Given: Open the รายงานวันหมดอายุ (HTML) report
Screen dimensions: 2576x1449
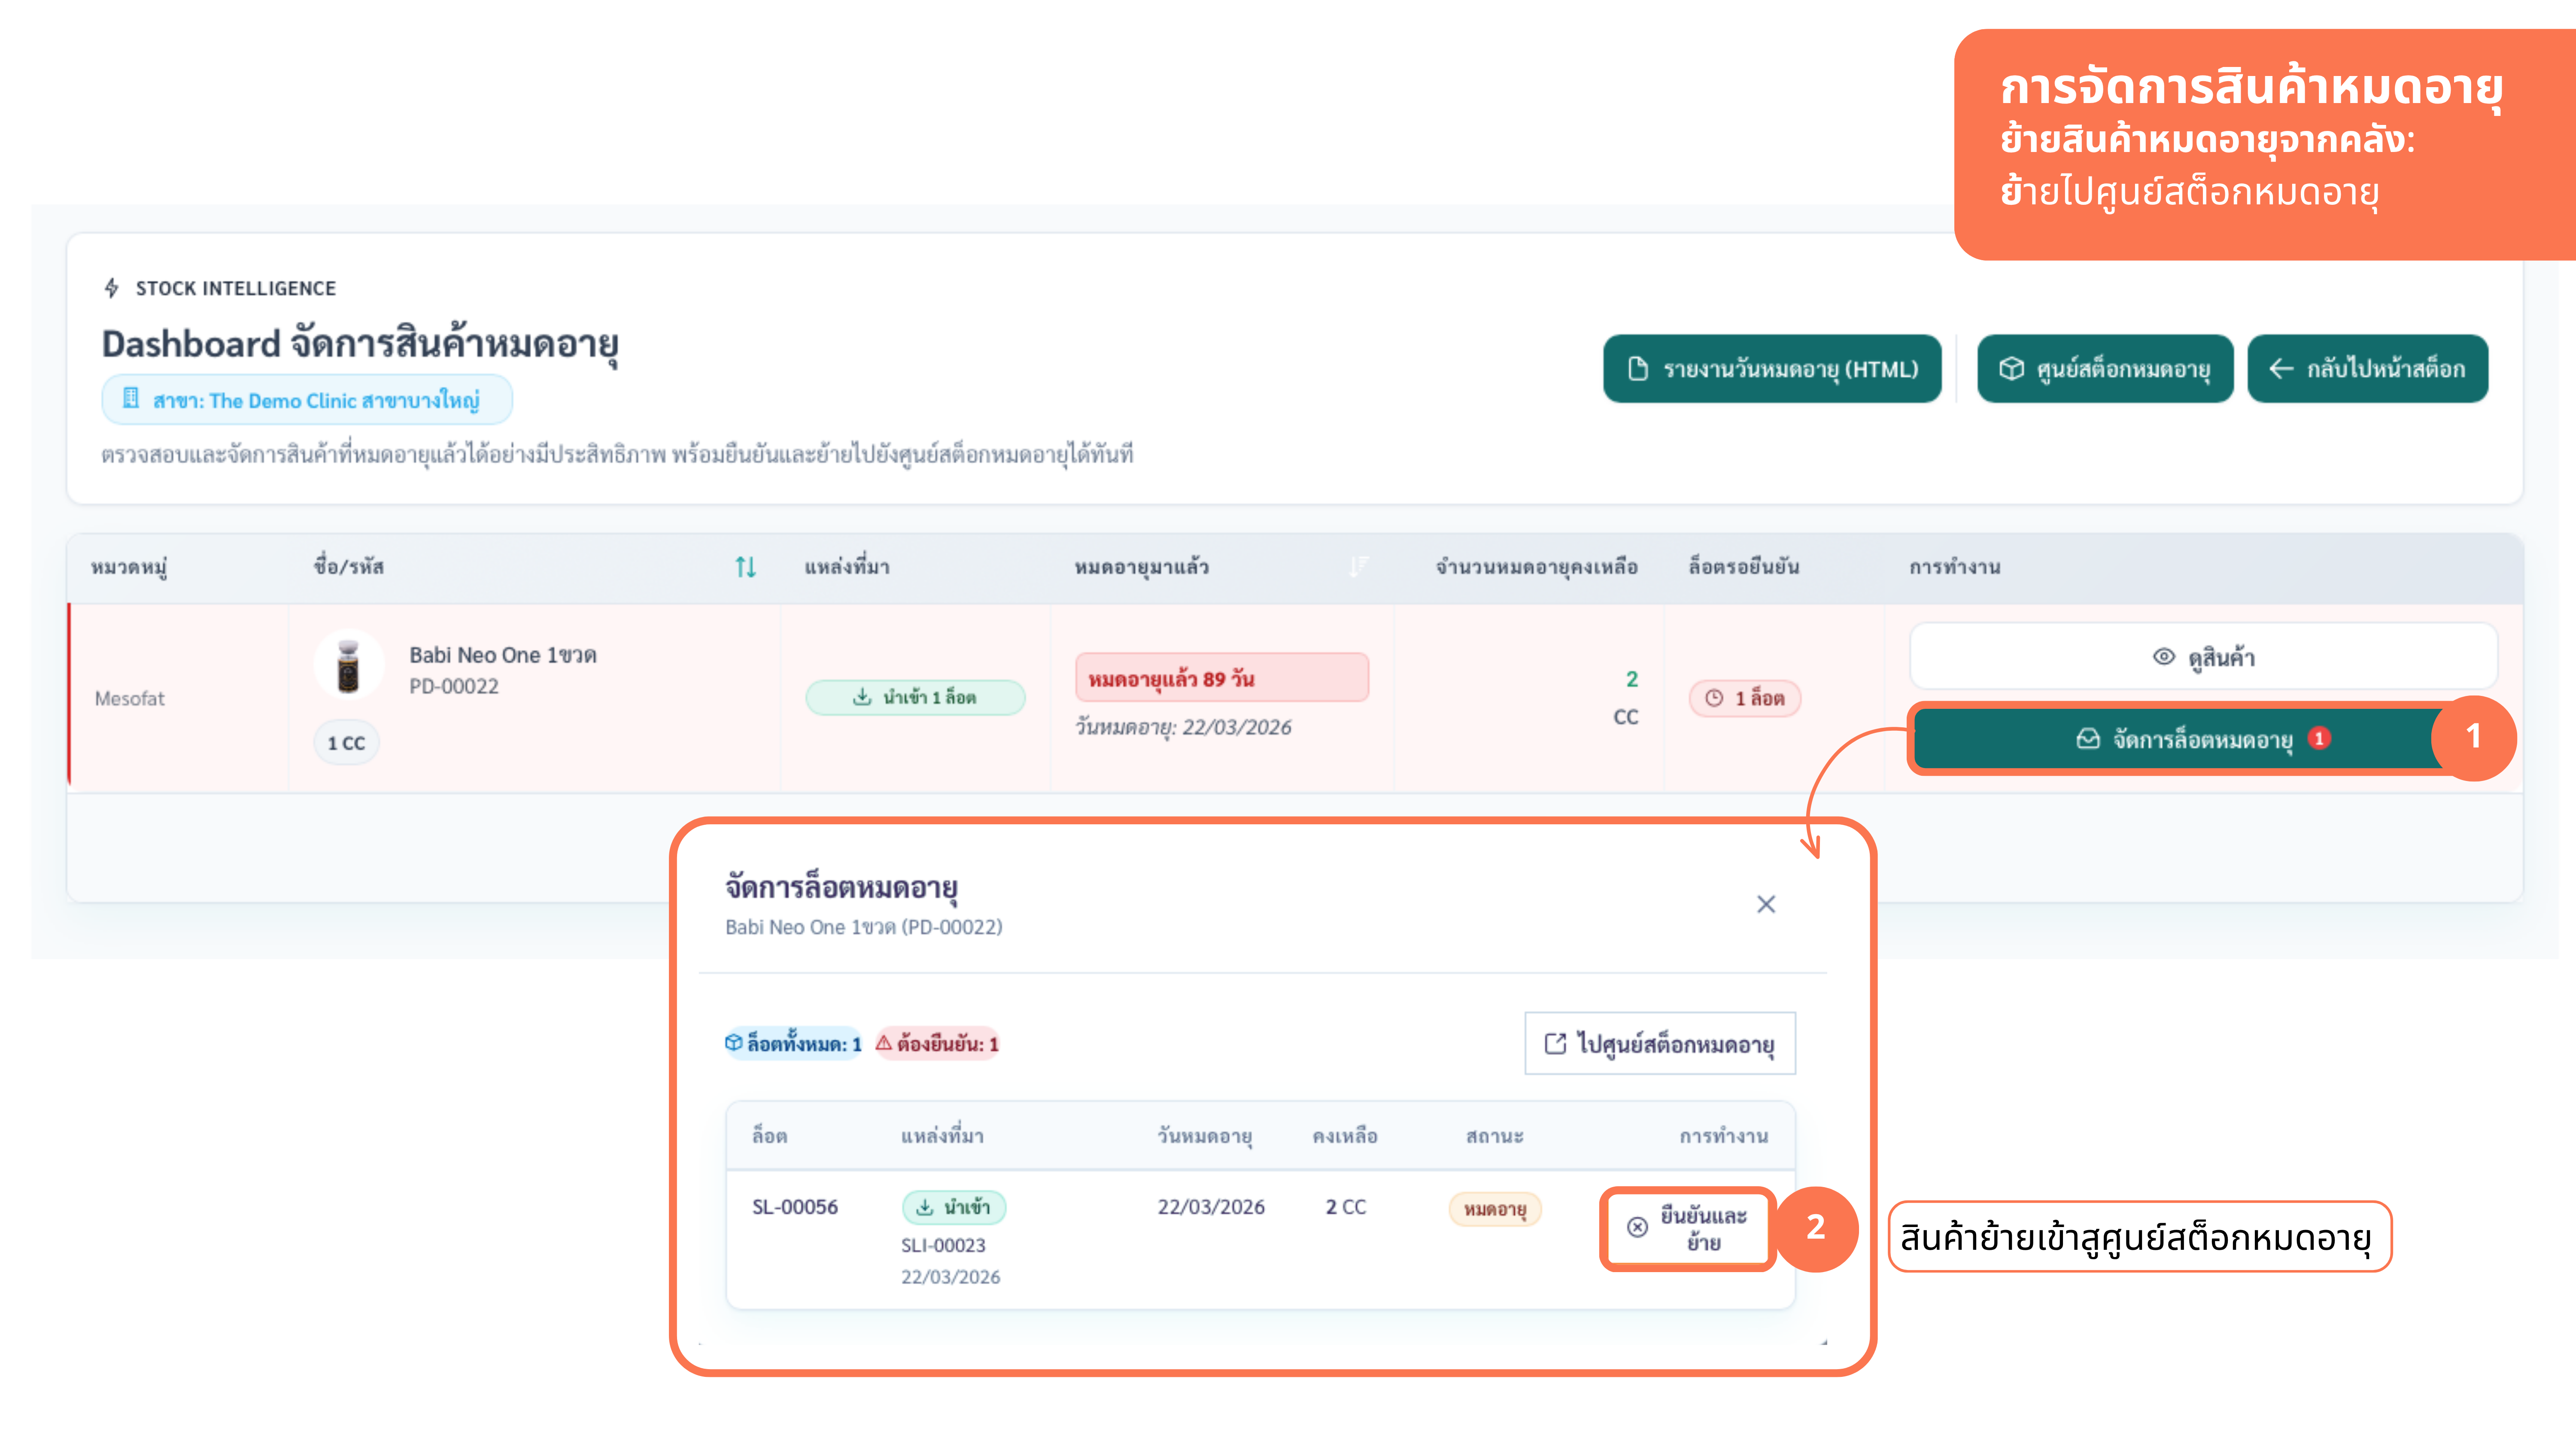Looking at the screenshot, I should point(1772,369).
